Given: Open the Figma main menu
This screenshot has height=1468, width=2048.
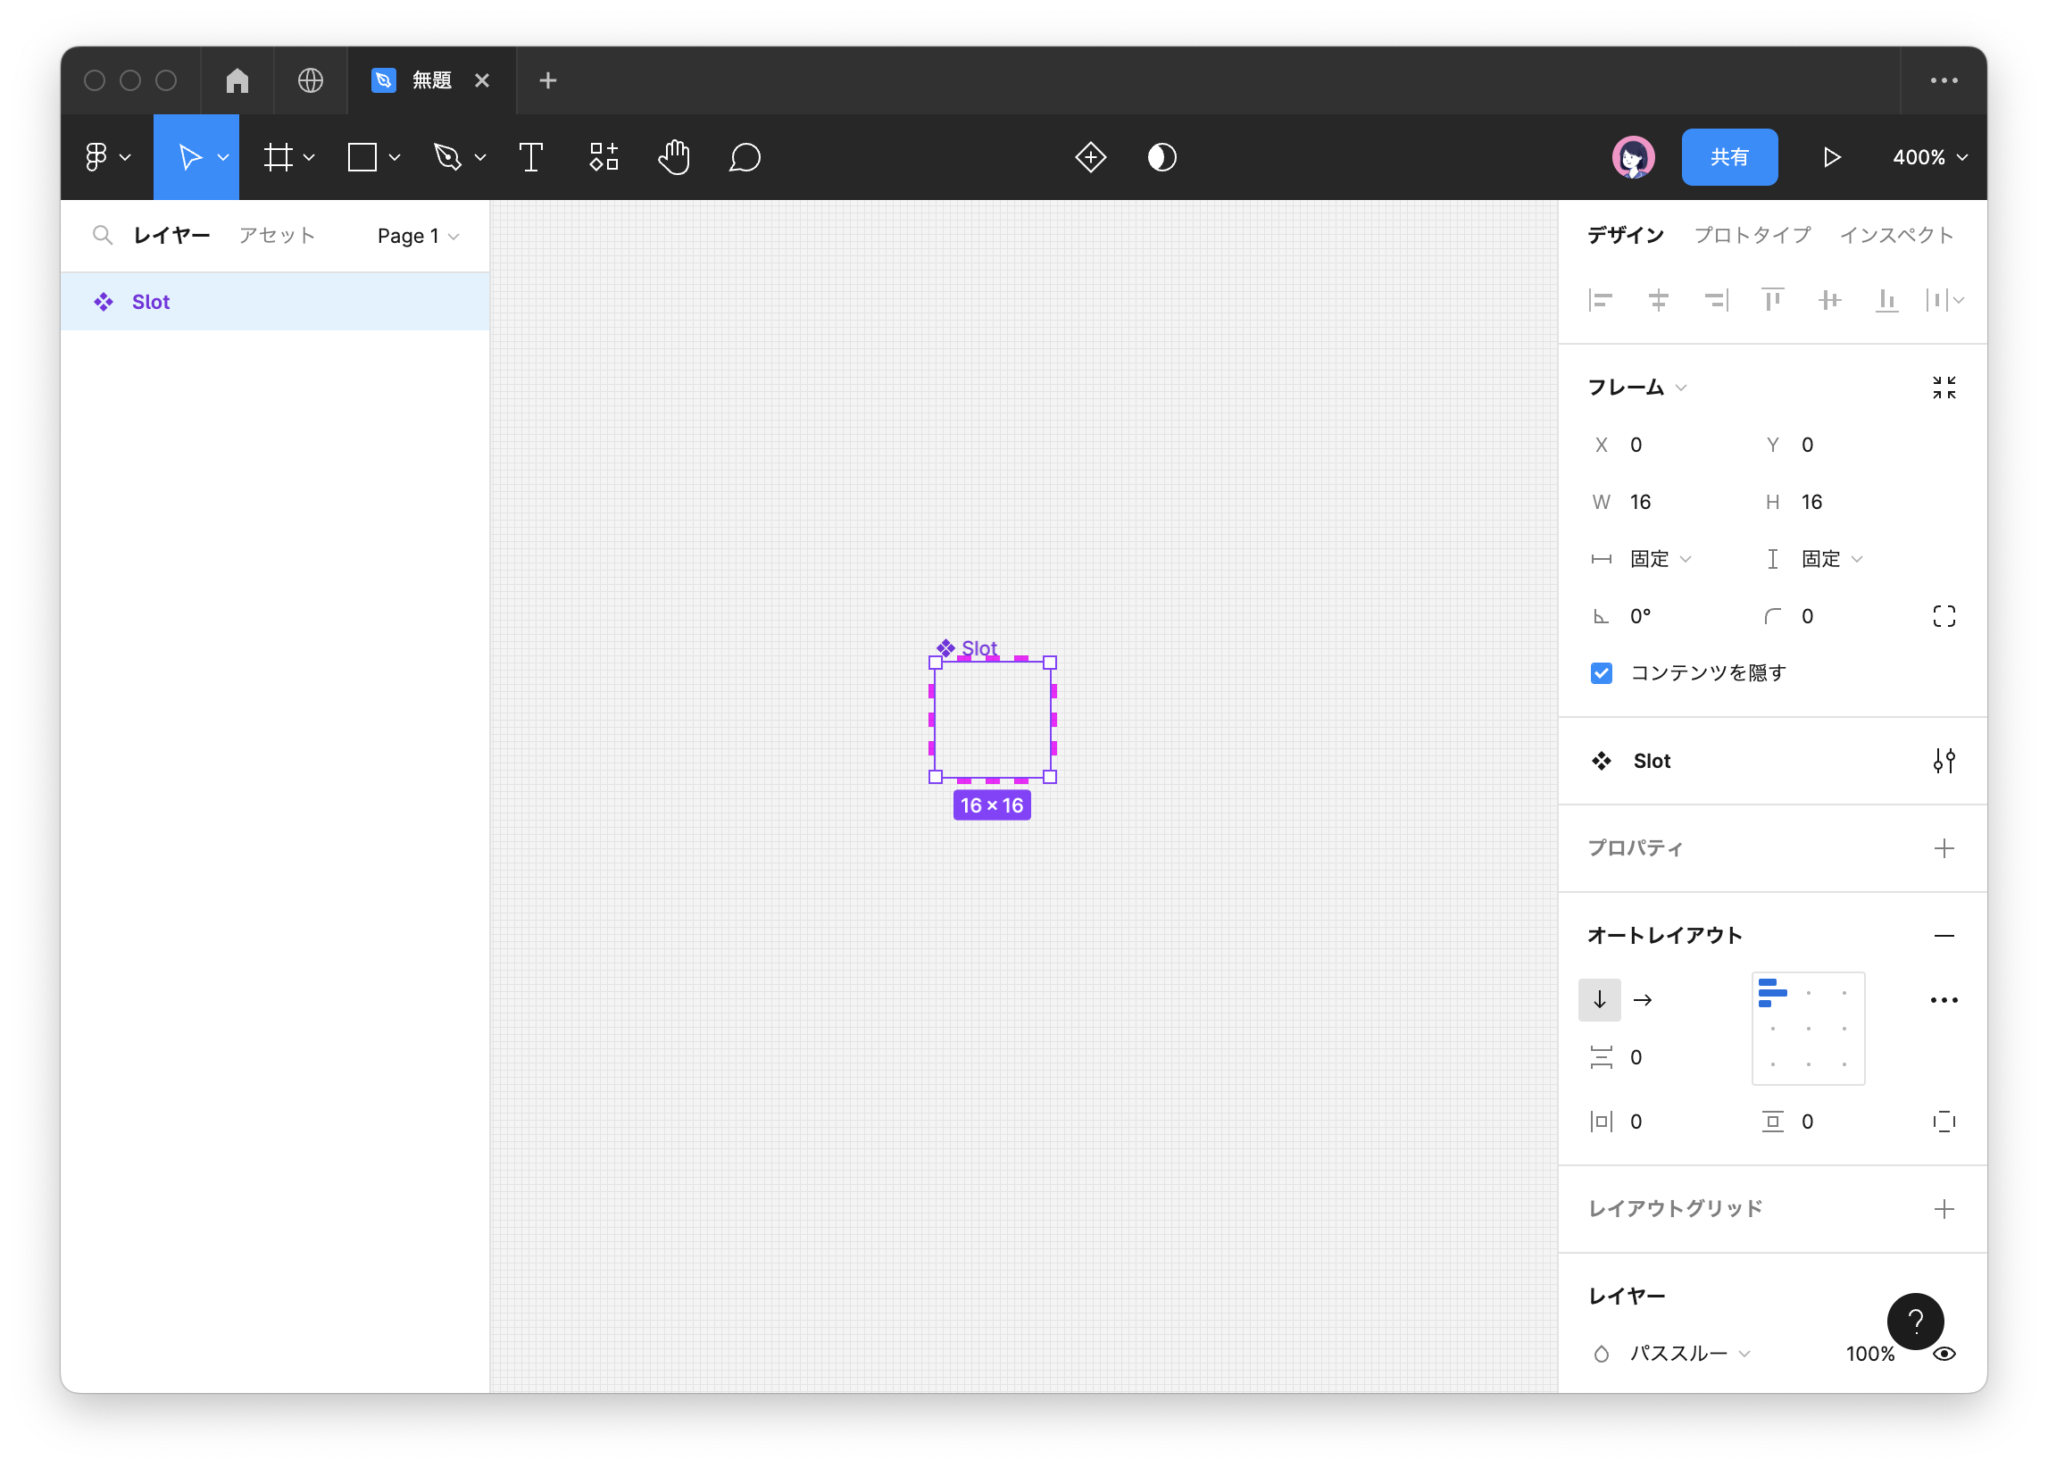Looking at the screenshot, I should 107,157.
